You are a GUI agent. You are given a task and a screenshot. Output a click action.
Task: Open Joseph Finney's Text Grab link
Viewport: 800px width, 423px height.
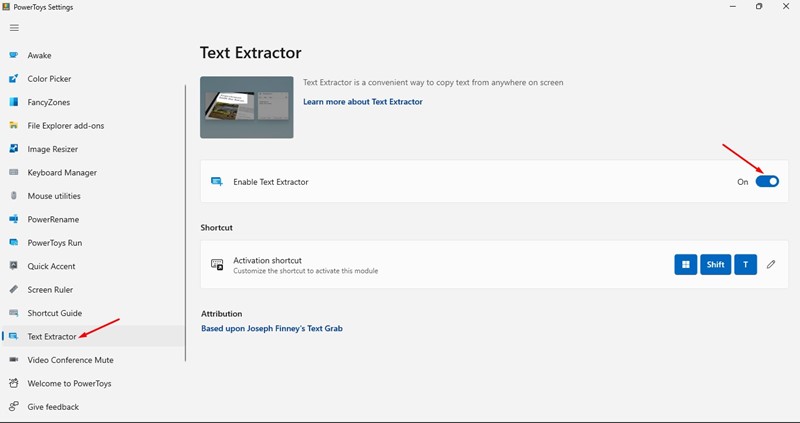(272, 328)
